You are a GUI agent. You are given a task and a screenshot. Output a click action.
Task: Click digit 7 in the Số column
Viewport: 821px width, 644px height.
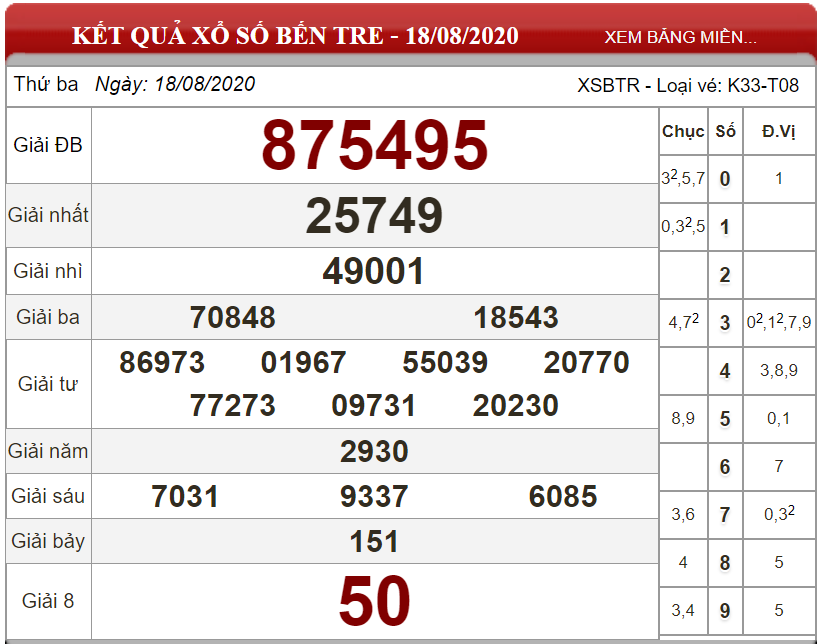(725, 515)
